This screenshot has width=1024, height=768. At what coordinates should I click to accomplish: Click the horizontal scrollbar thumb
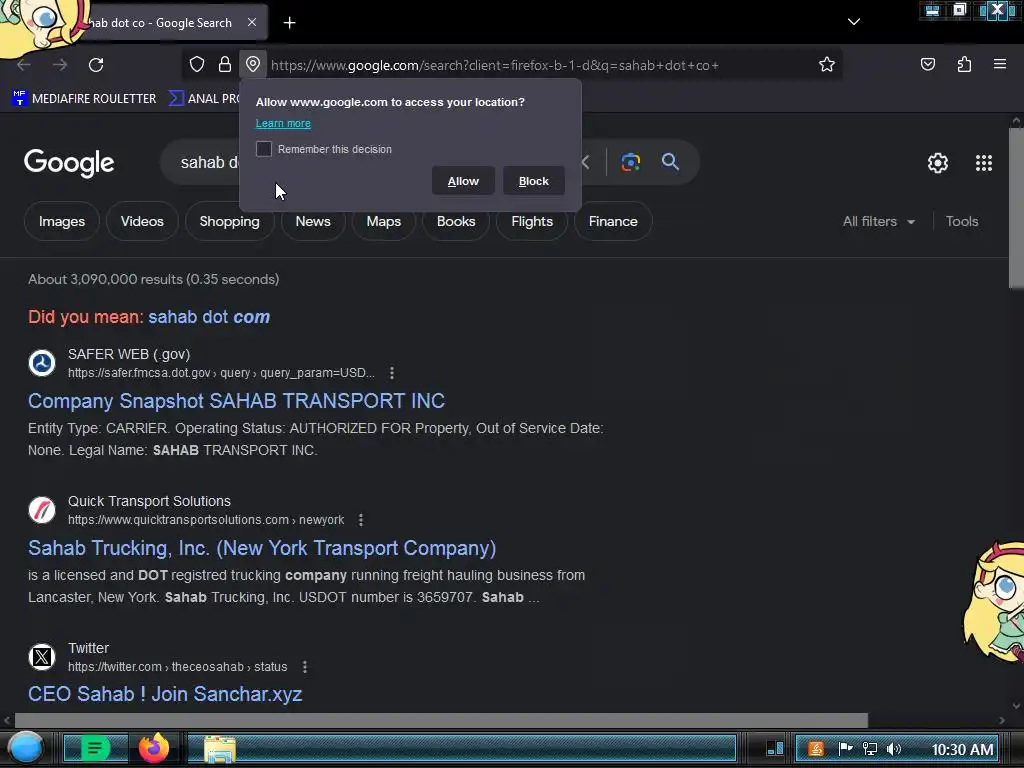pyautogui.click(x=441, y=720)
